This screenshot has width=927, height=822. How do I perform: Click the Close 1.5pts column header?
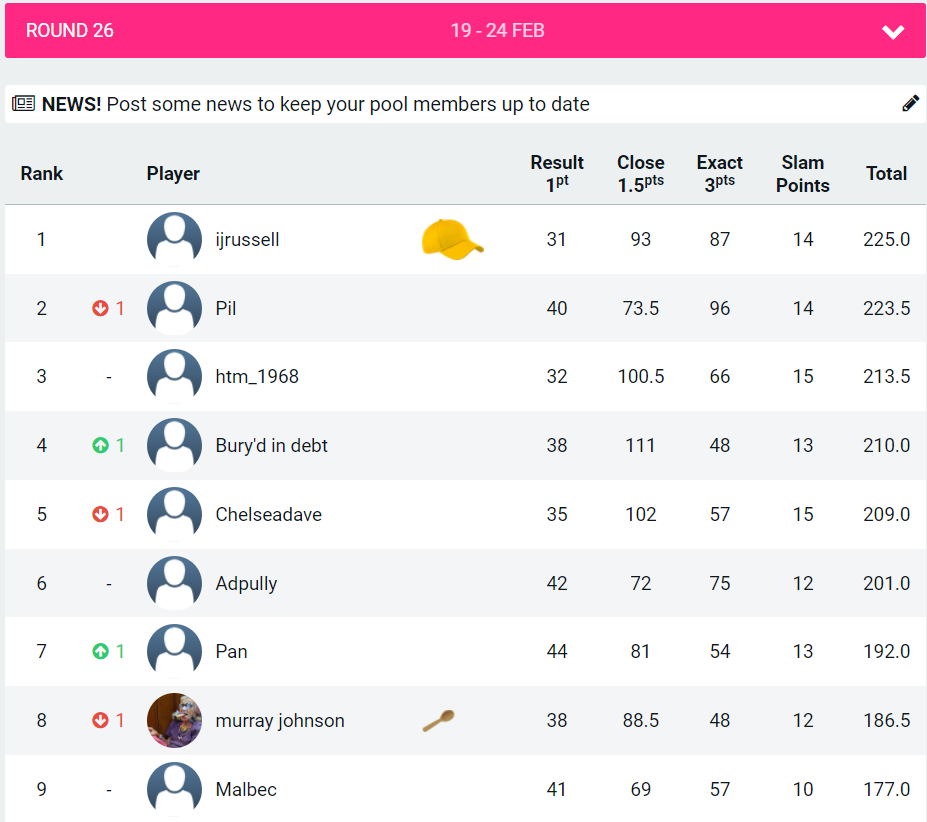(x=640, y=174)
